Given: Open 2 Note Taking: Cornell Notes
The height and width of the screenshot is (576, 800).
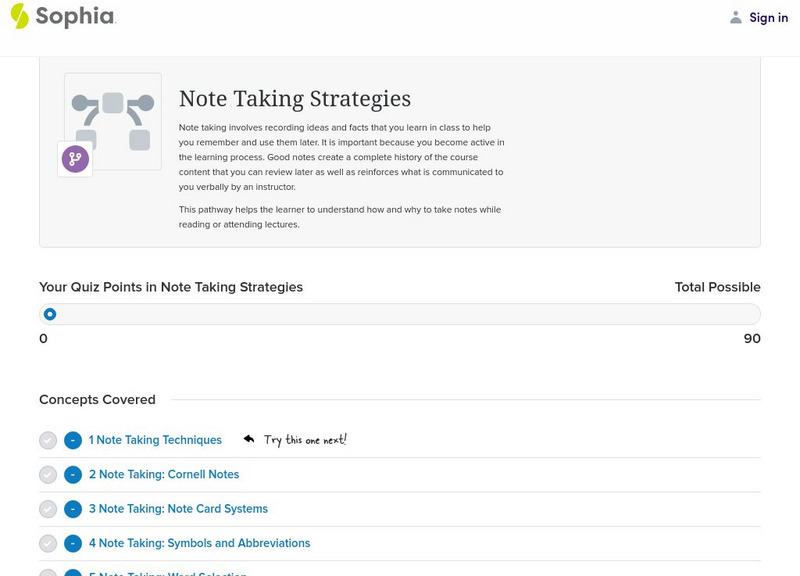Looking at the screenshot, I should click(x=164, y=475).
